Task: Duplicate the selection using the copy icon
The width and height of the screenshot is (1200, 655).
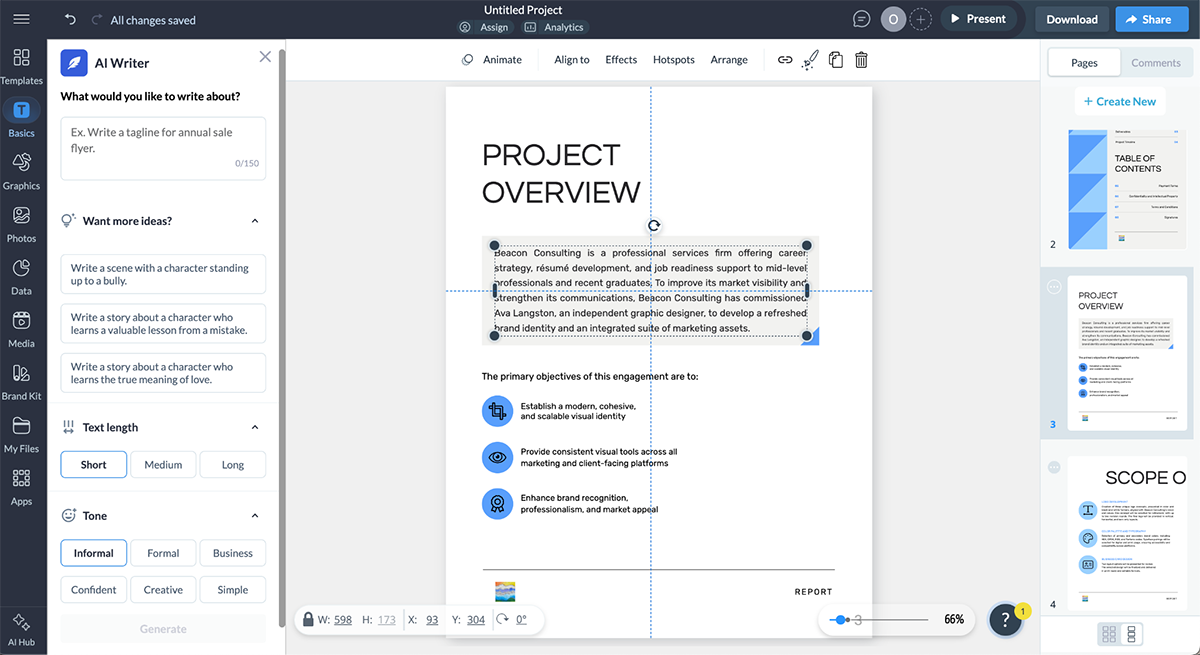Action: point(836,60)
